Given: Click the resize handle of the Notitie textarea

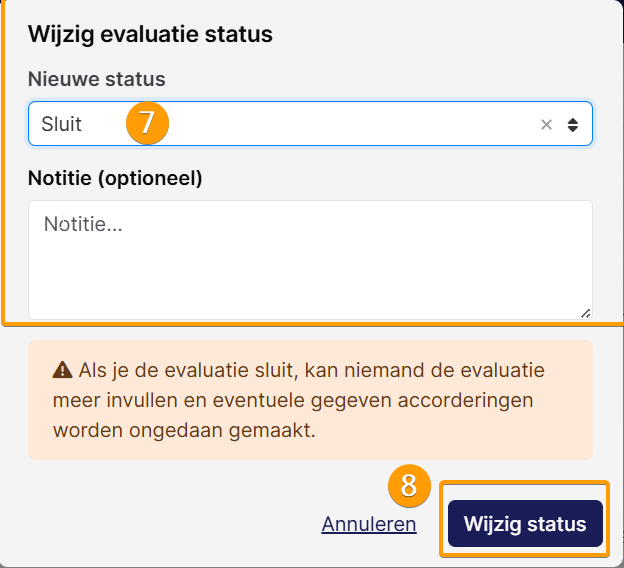Looking at the screenshot, I should 585,314.
